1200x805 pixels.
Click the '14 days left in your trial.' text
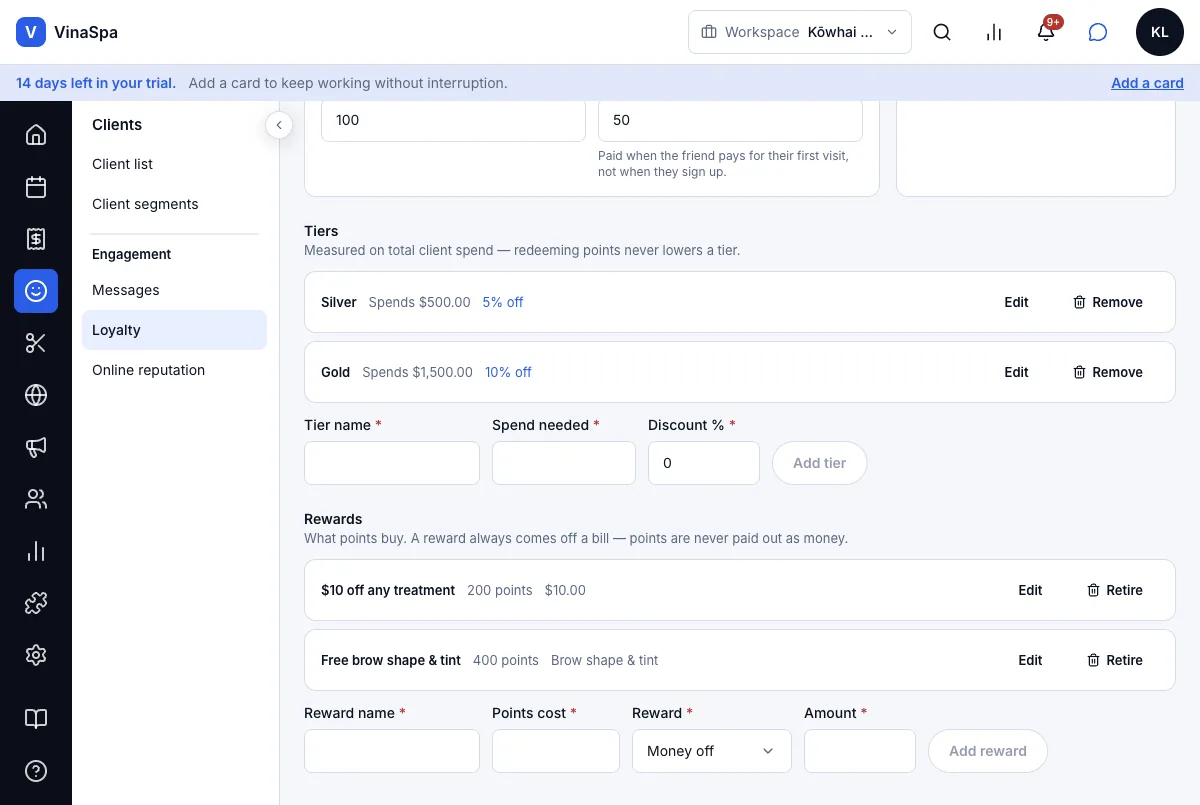coord(96,83)
